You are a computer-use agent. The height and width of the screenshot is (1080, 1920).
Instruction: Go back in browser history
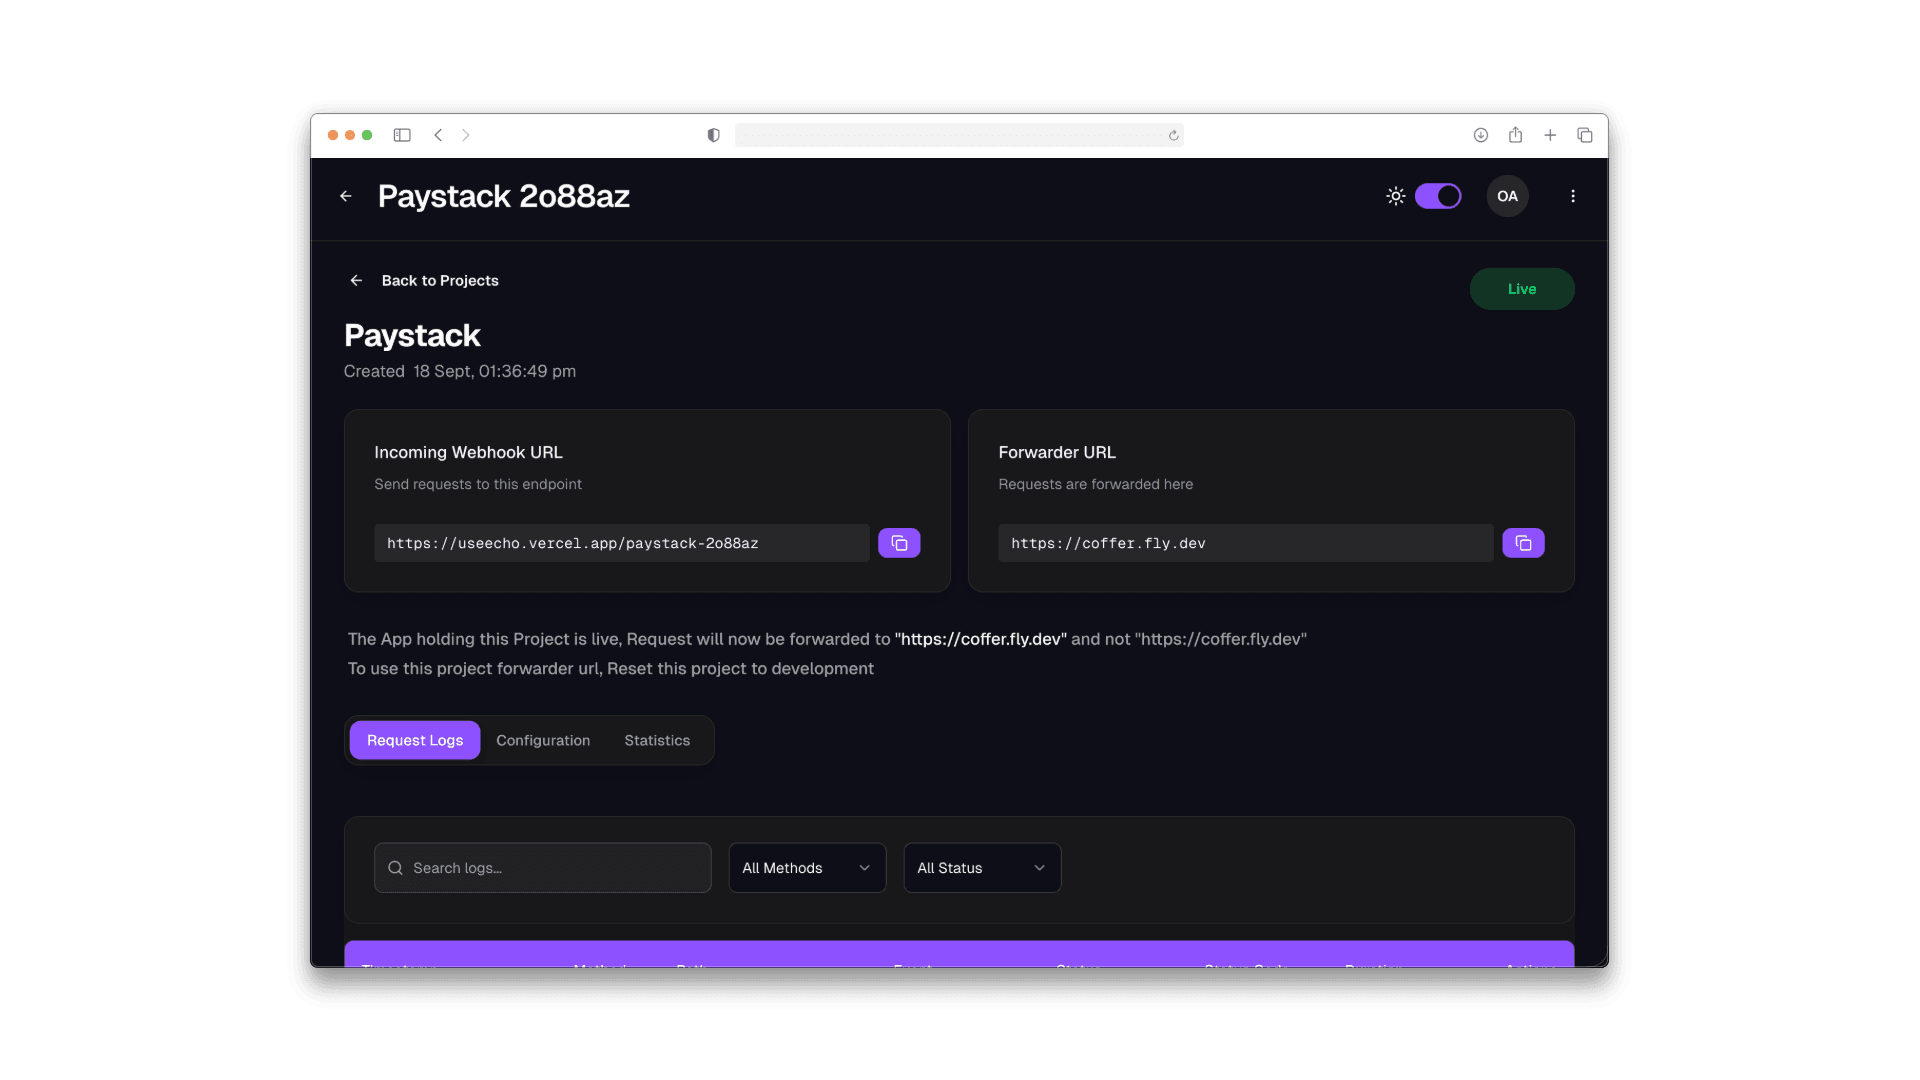click(438, 135)
